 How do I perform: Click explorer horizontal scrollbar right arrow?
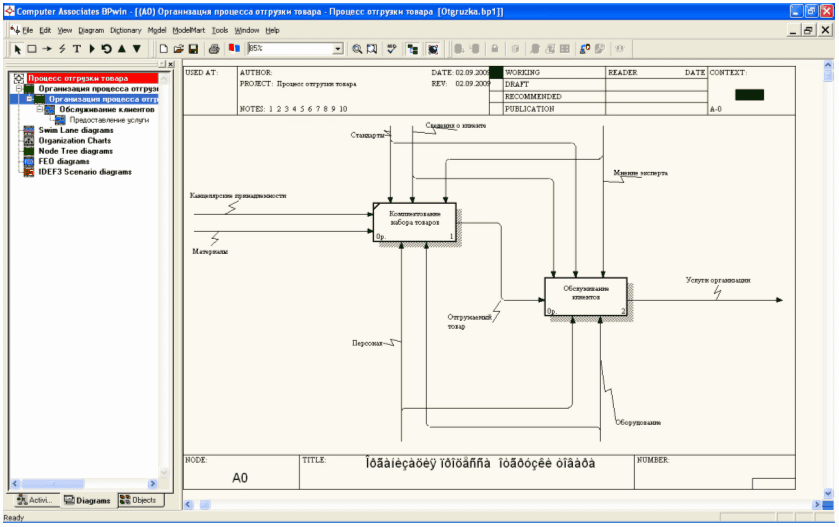152,484
